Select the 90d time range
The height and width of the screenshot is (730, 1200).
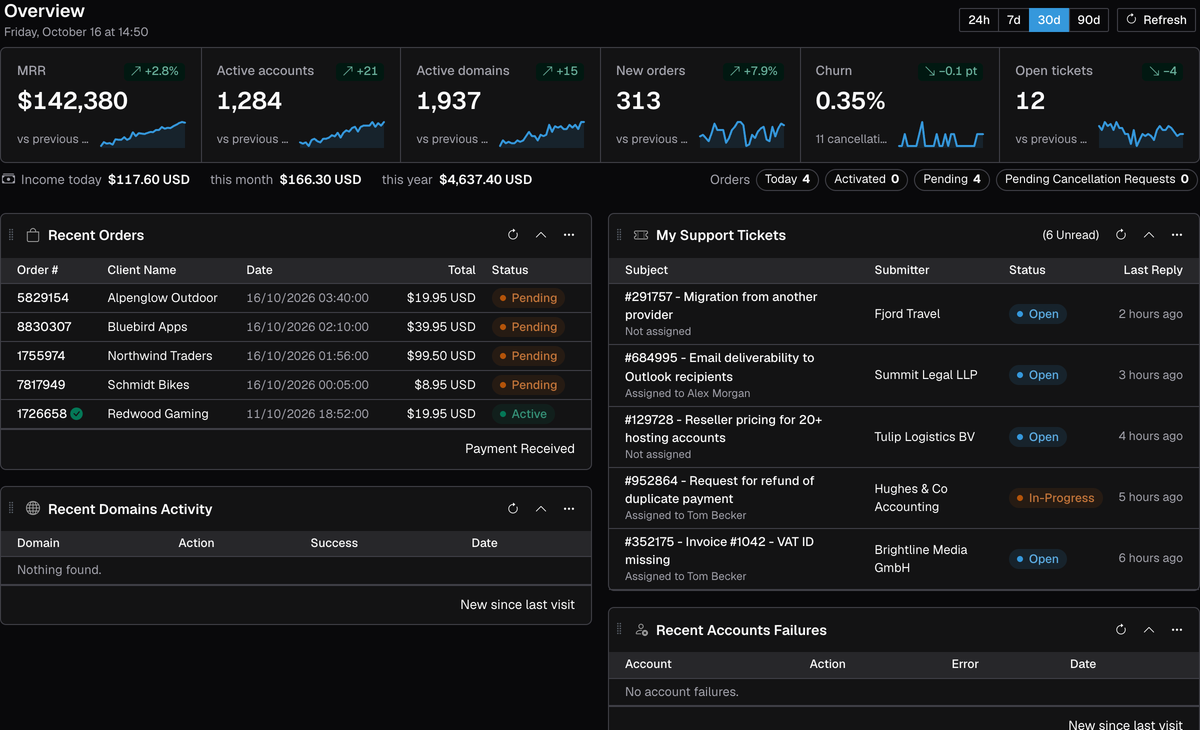pos(1088,20)
